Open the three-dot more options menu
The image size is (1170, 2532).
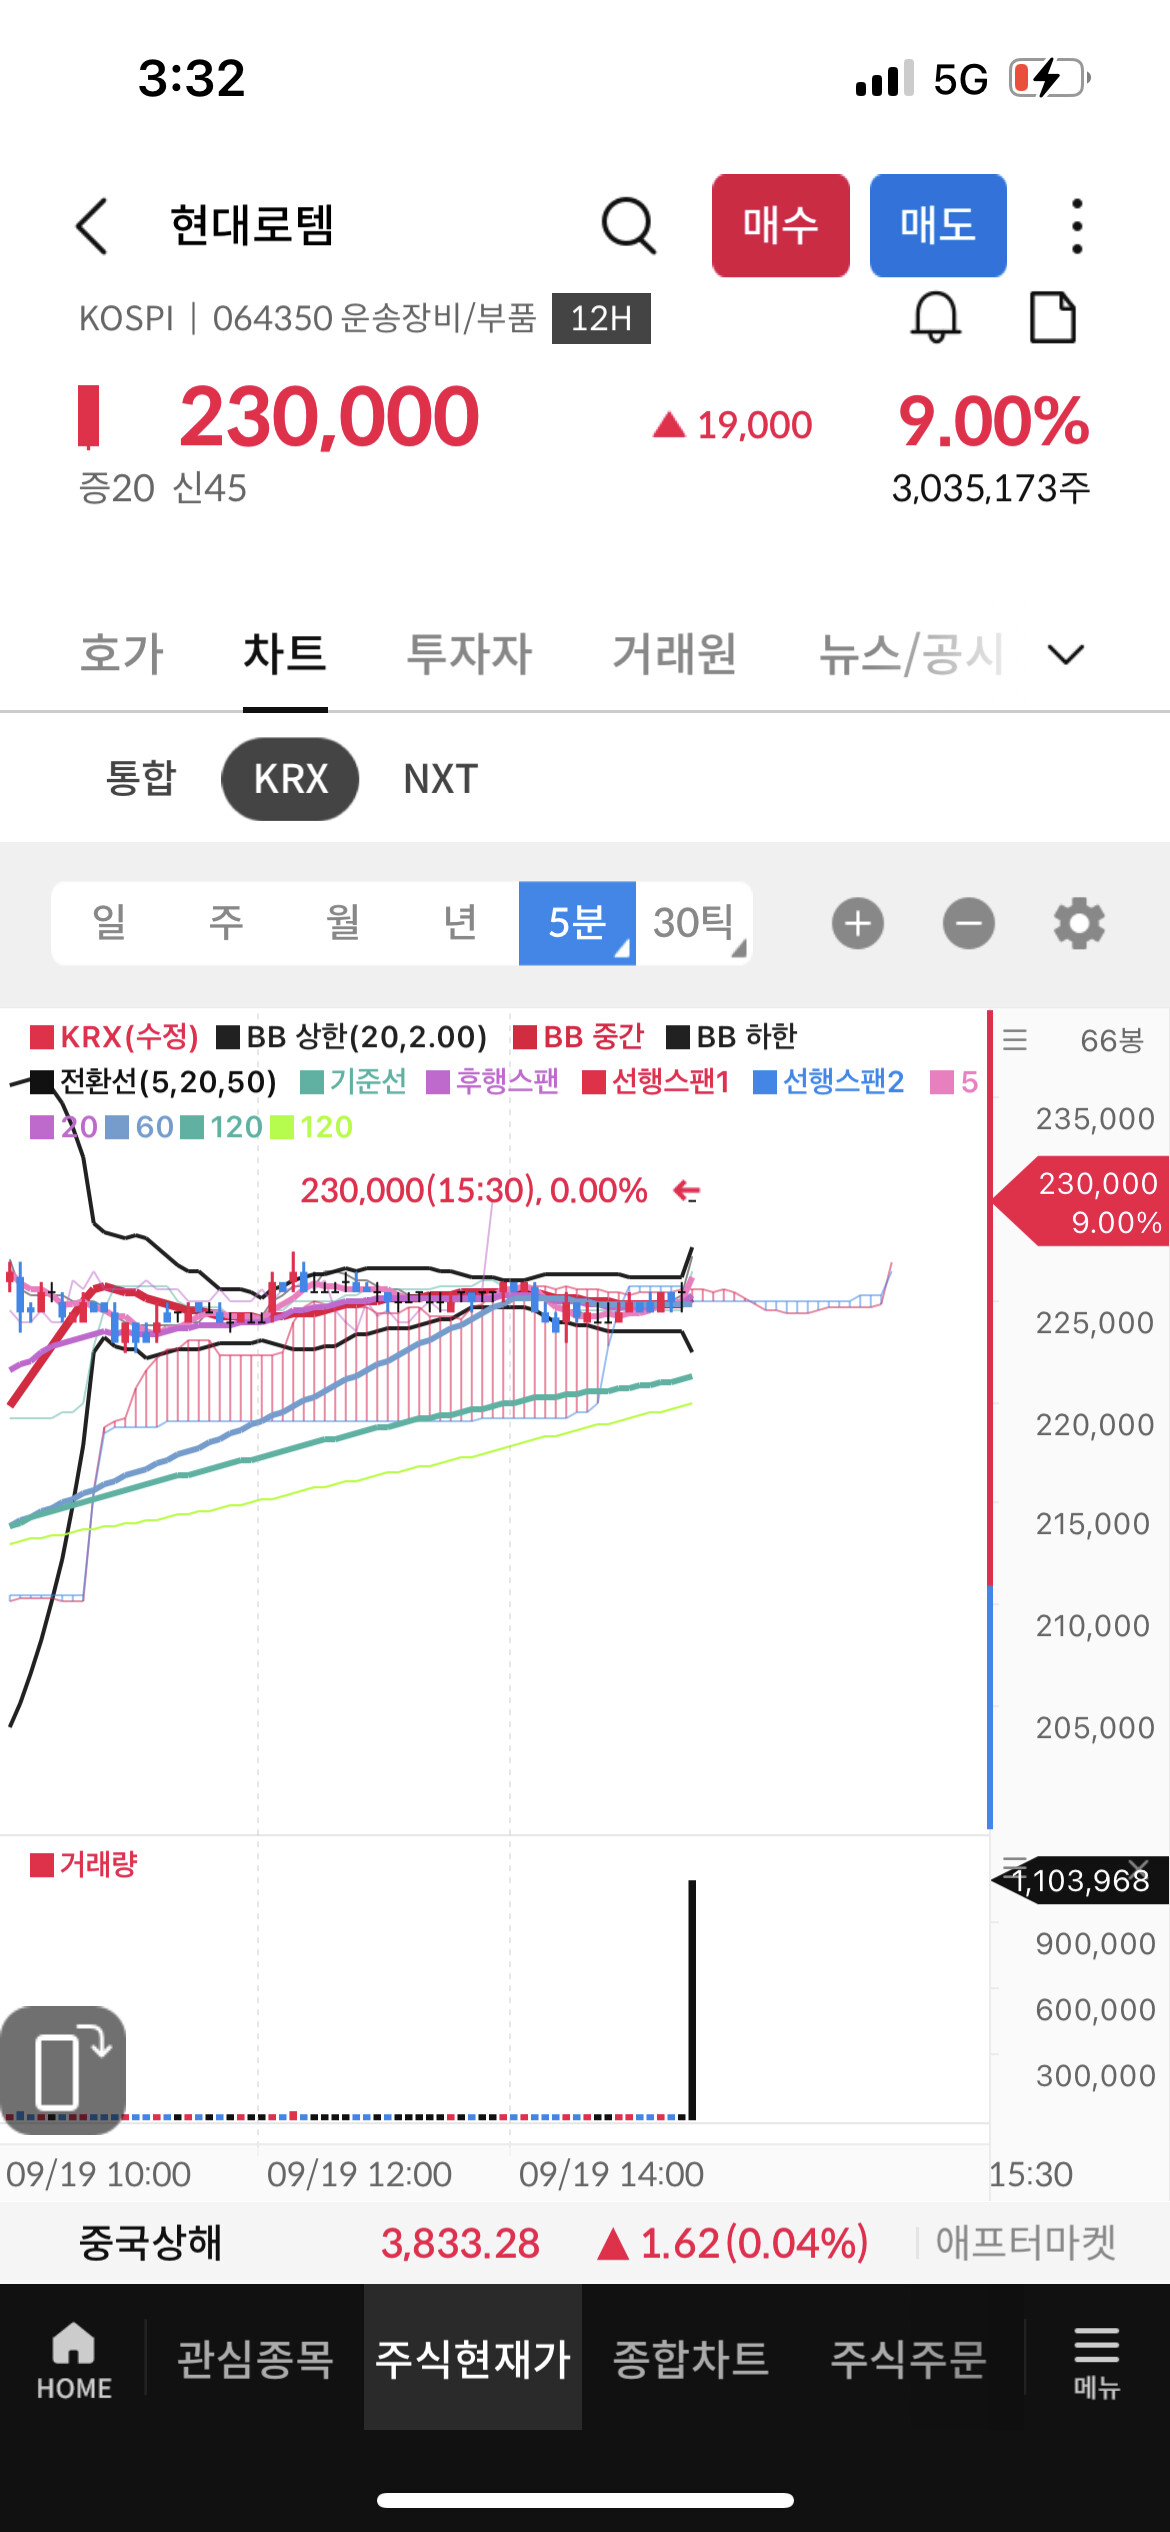click(1077, 226)
